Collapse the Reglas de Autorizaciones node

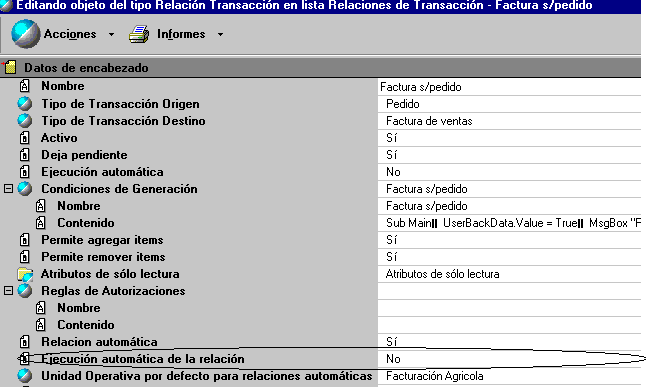point(8,291)
